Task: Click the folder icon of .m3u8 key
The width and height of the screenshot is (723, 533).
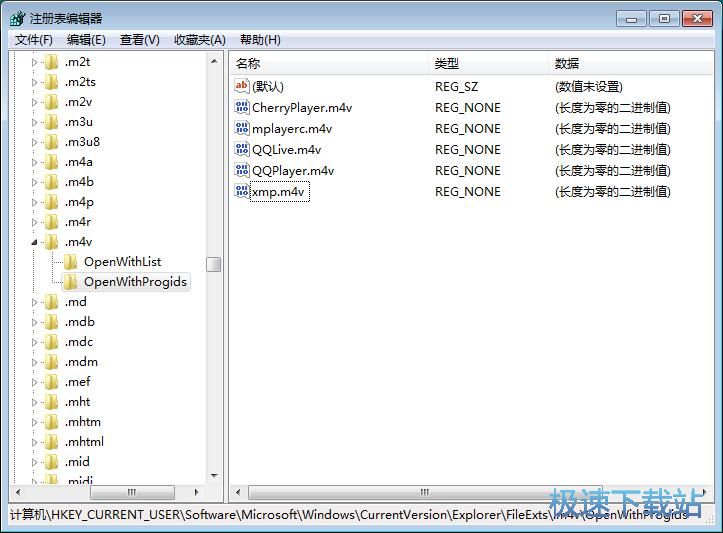Action: tap(52, 142)
